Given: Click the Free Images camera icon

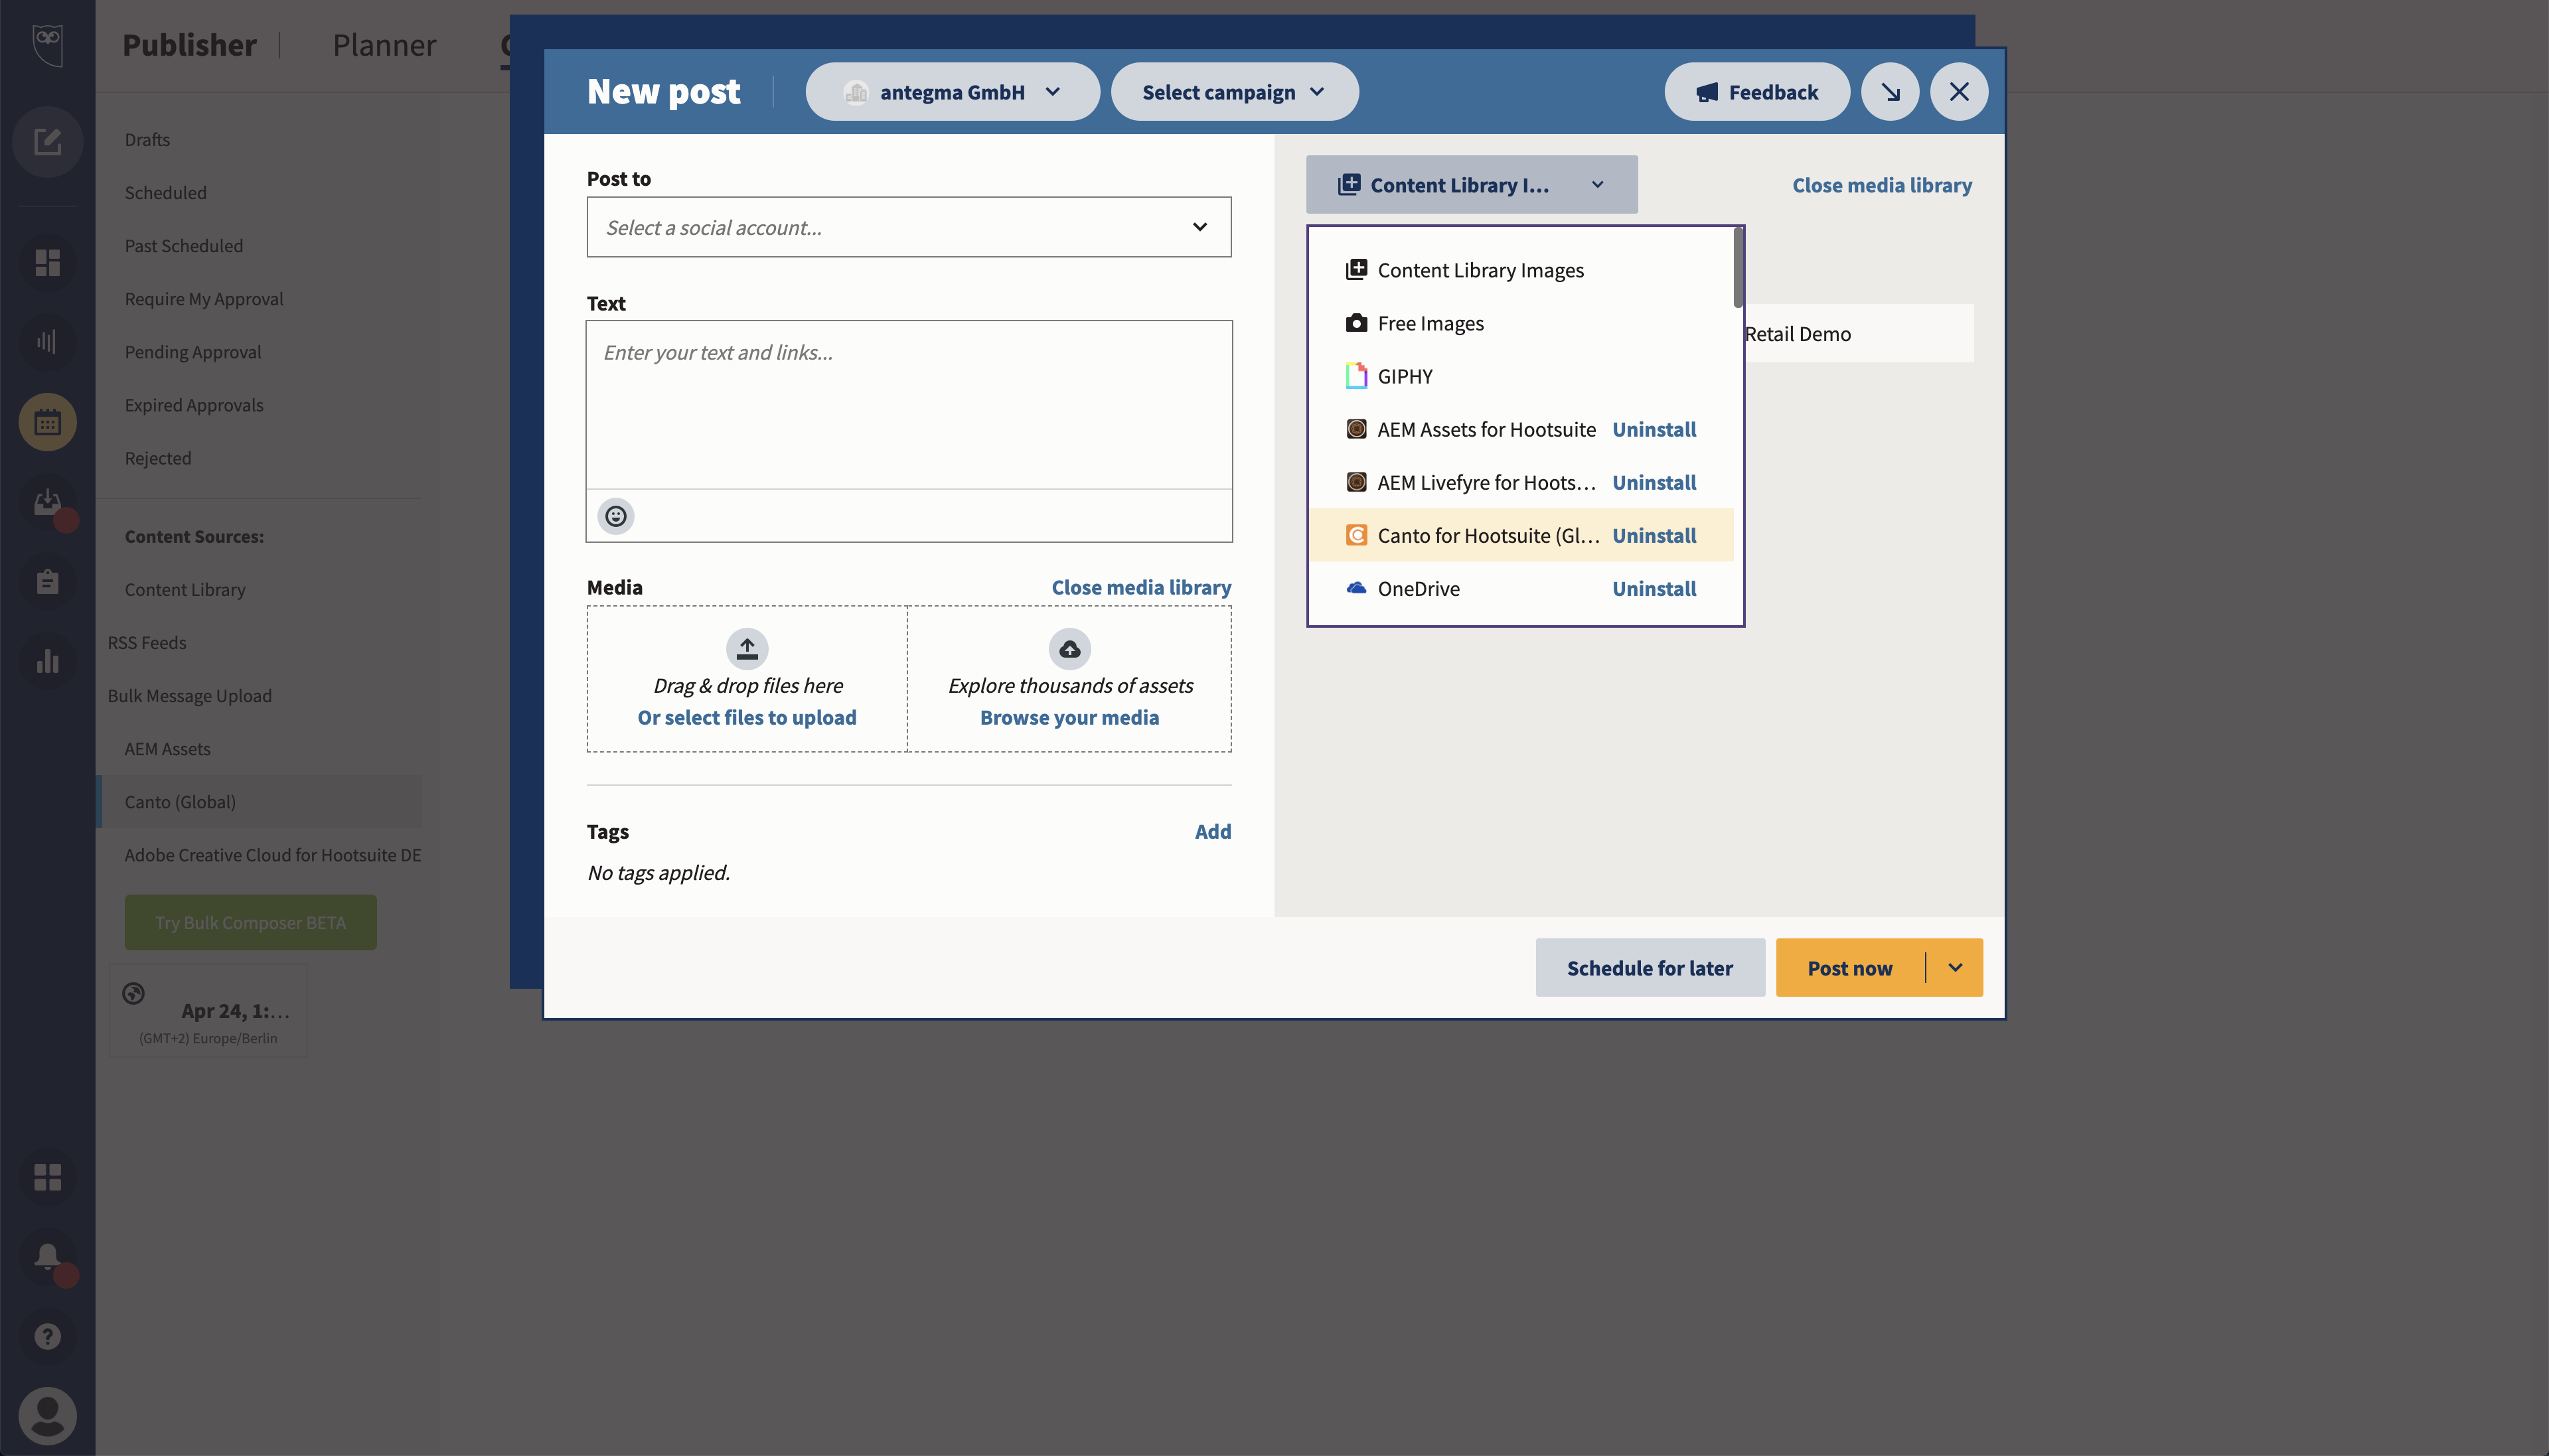Looking at the screenshot, I should [1356, 323].
